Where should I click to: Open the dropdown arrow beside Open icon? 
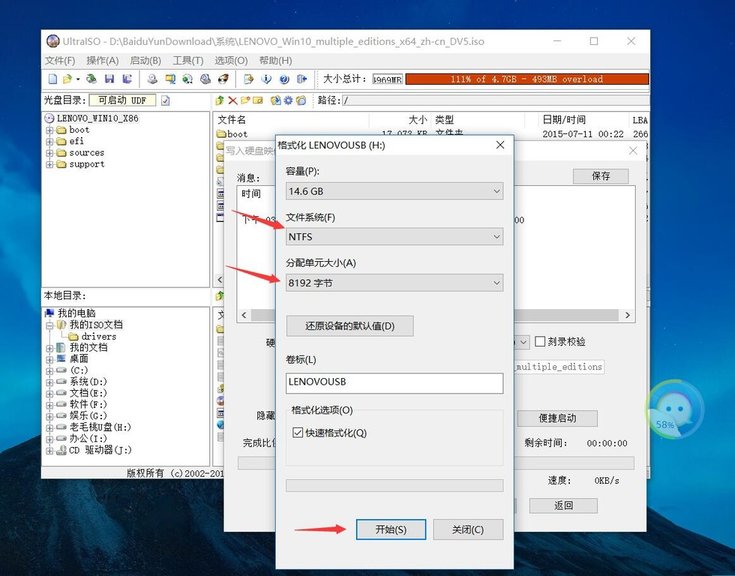point(78,79)
